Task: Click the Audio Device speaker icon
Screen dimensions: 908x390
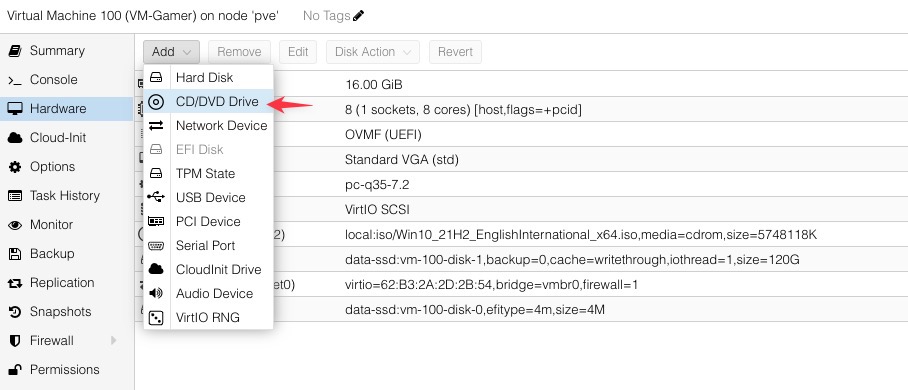Action: [156, 293]
